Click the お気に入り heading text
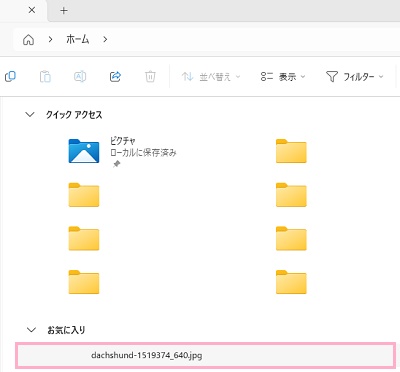Viewport: 400px width, 372px height. (66, 330)
